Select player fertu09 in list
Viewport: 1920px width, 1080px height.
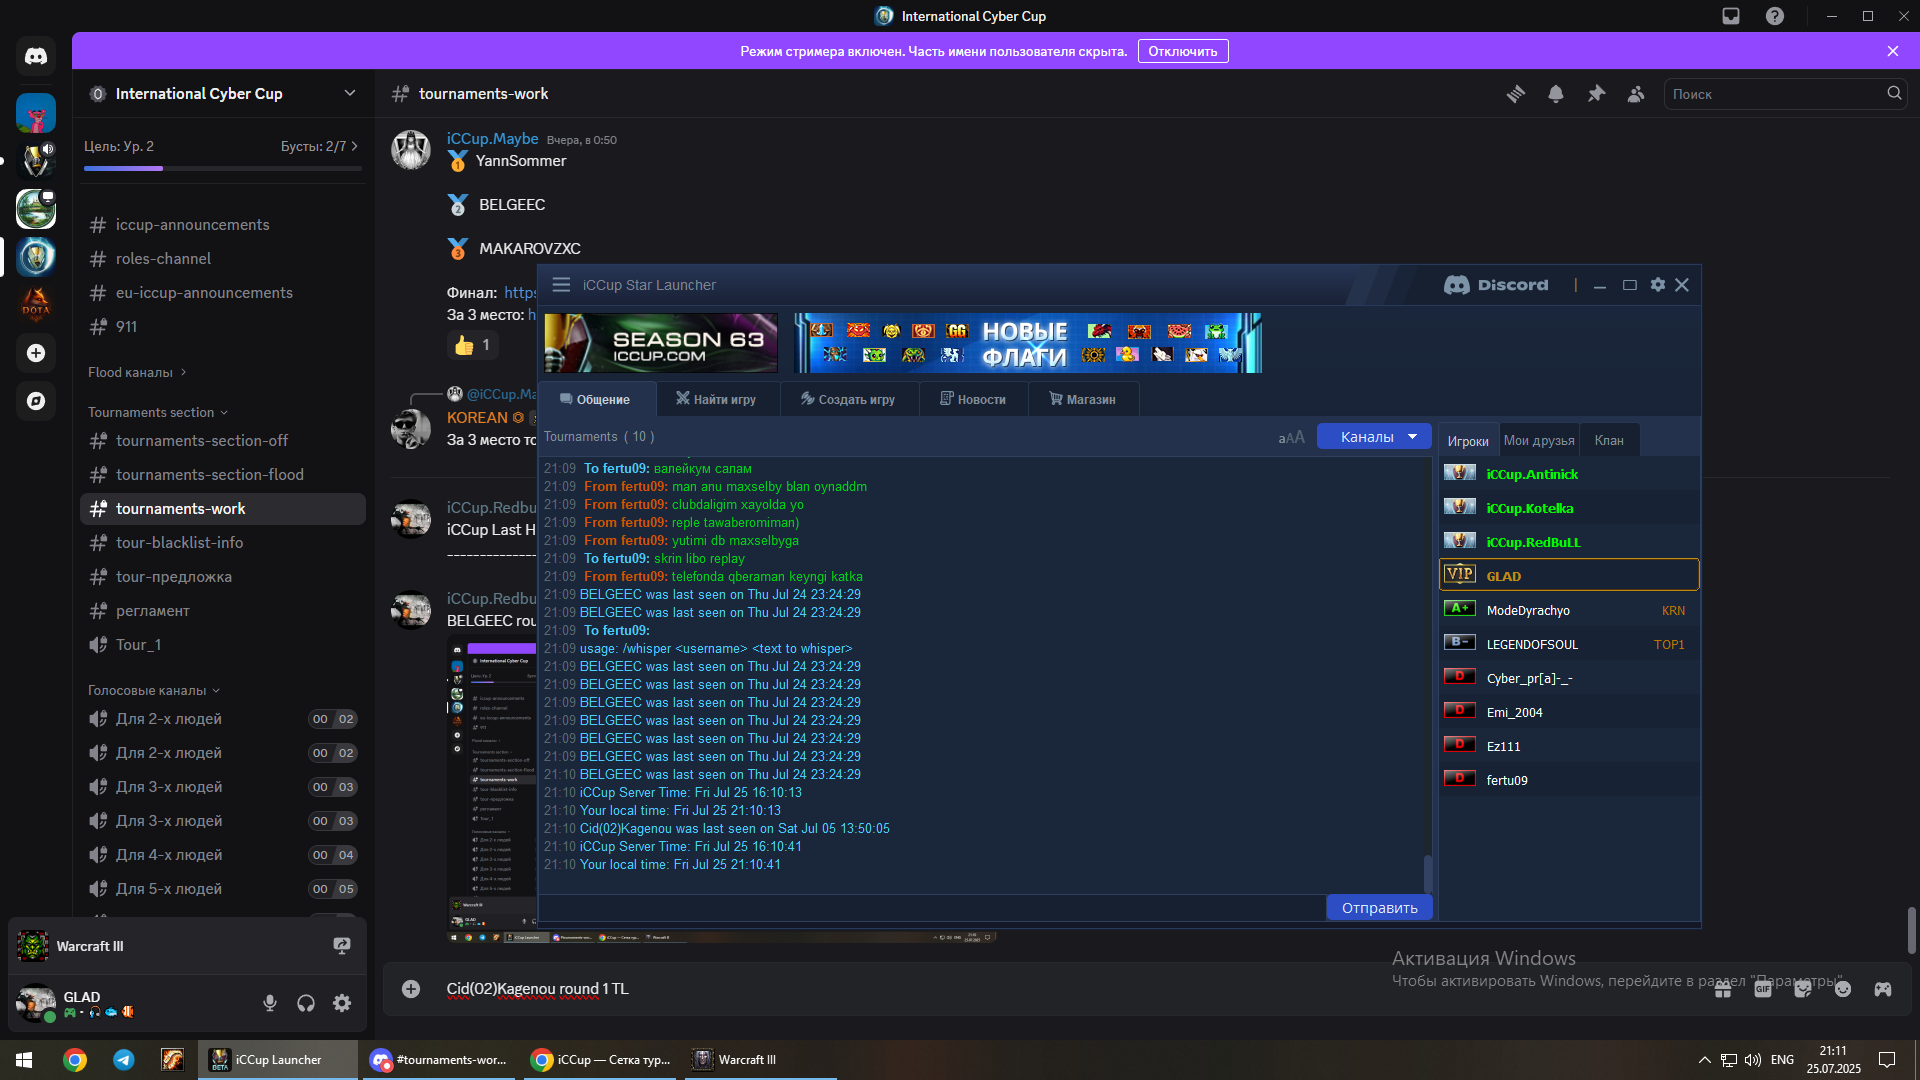[x=1569, y=781]
